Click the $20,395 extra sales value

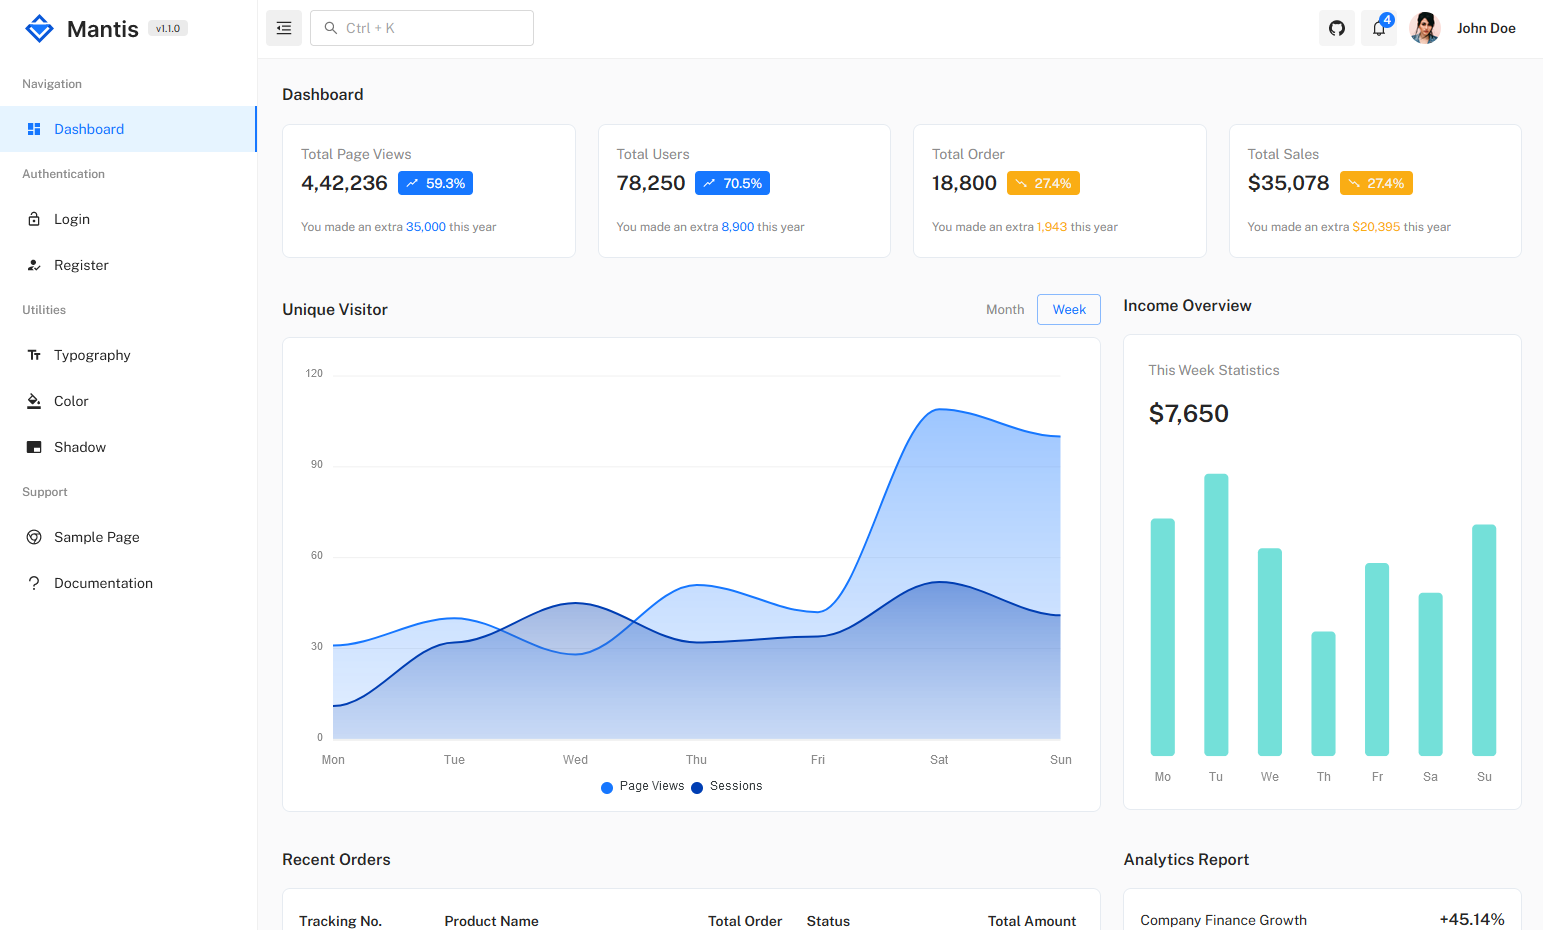(1376, 227)
